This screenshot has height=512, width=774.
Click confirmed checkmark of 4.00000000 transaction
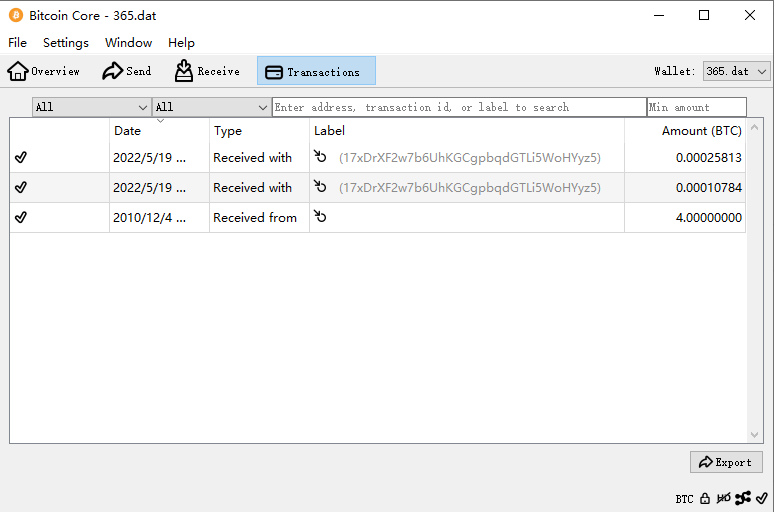coord(21,217)
